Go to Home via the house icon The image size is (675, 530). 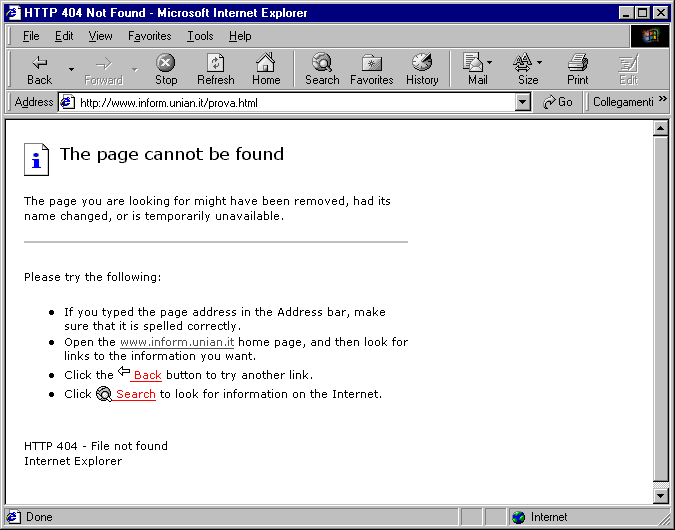[x=266, y=62]
